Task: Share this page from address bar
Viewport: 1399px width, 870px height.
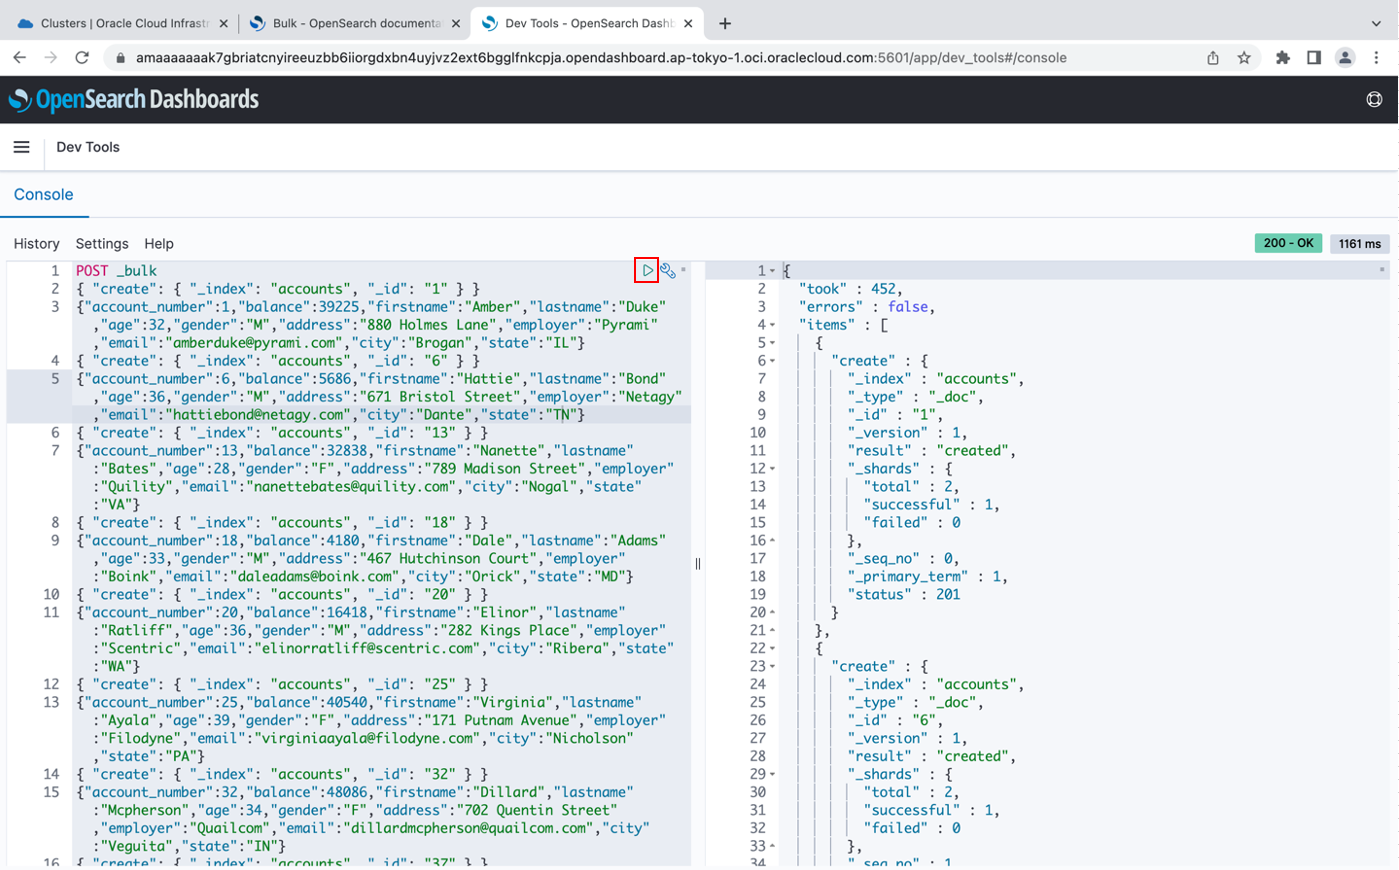Action: pos(1213,58)
